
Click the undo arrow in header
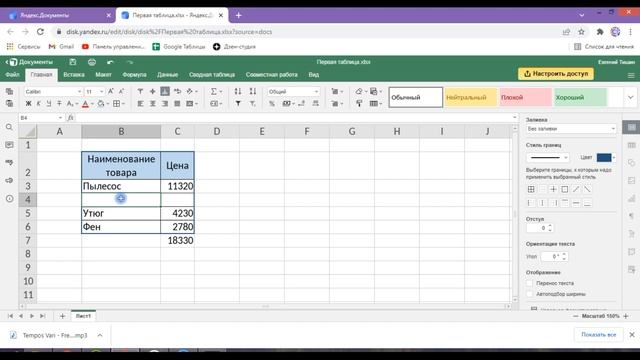click(110, 62)
